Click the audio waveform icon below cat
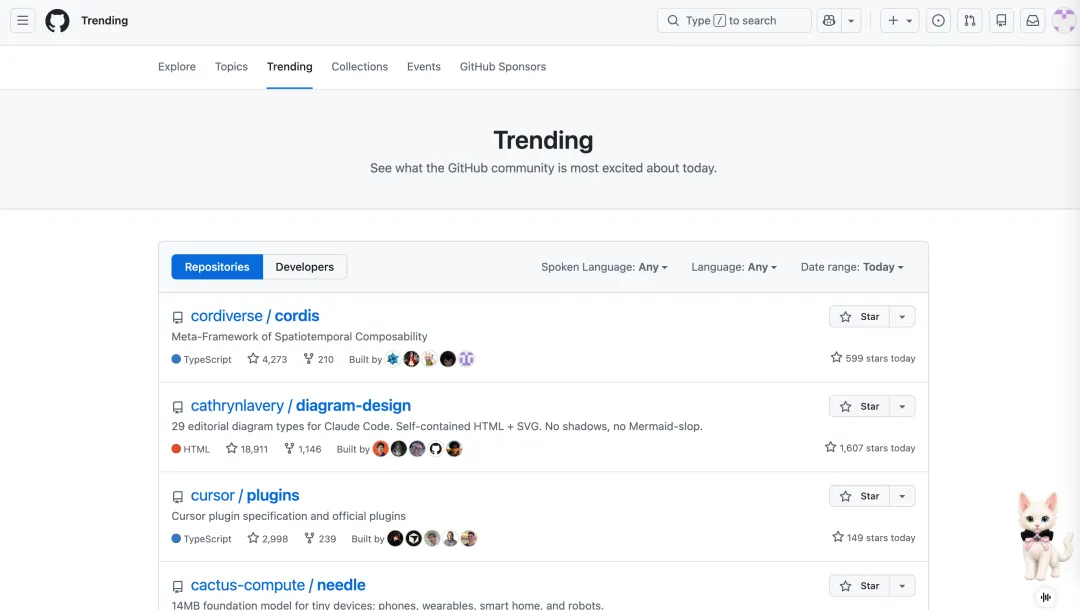The image size is (1080, 610). tap(1046, 598)
